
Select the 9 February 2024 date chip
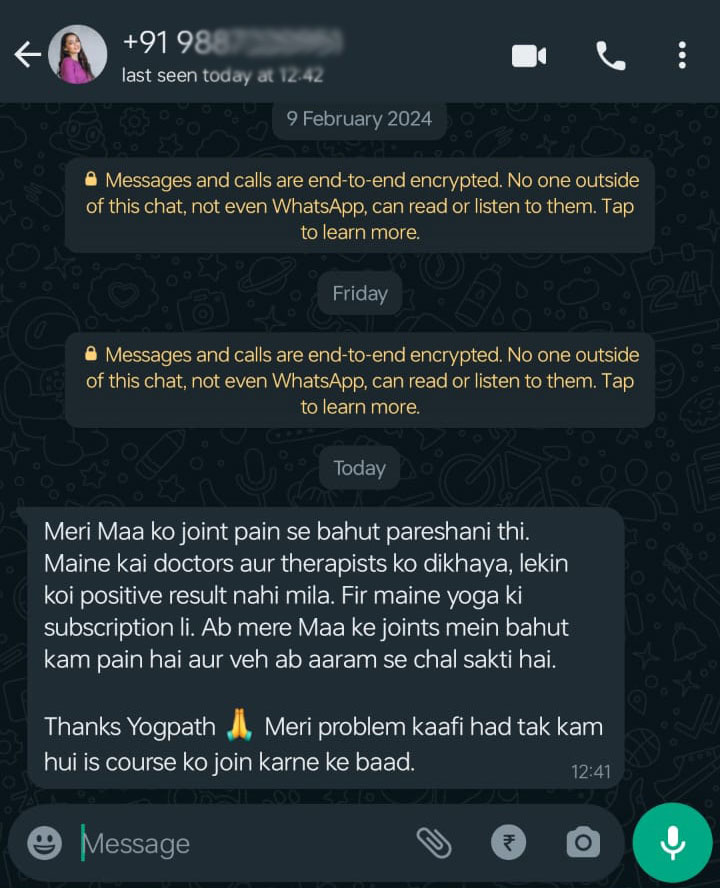click(359, 119)
